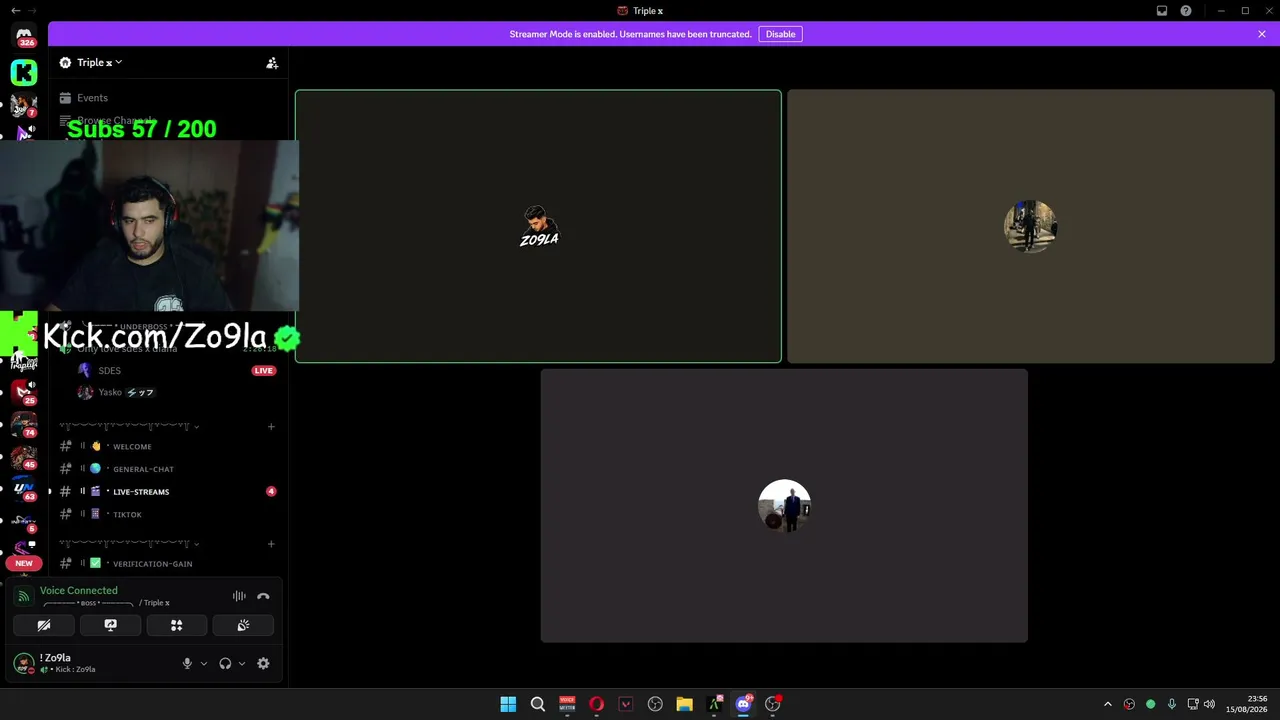Open system volume from the tray
1280x720 pixels.
coord(1210,704)
